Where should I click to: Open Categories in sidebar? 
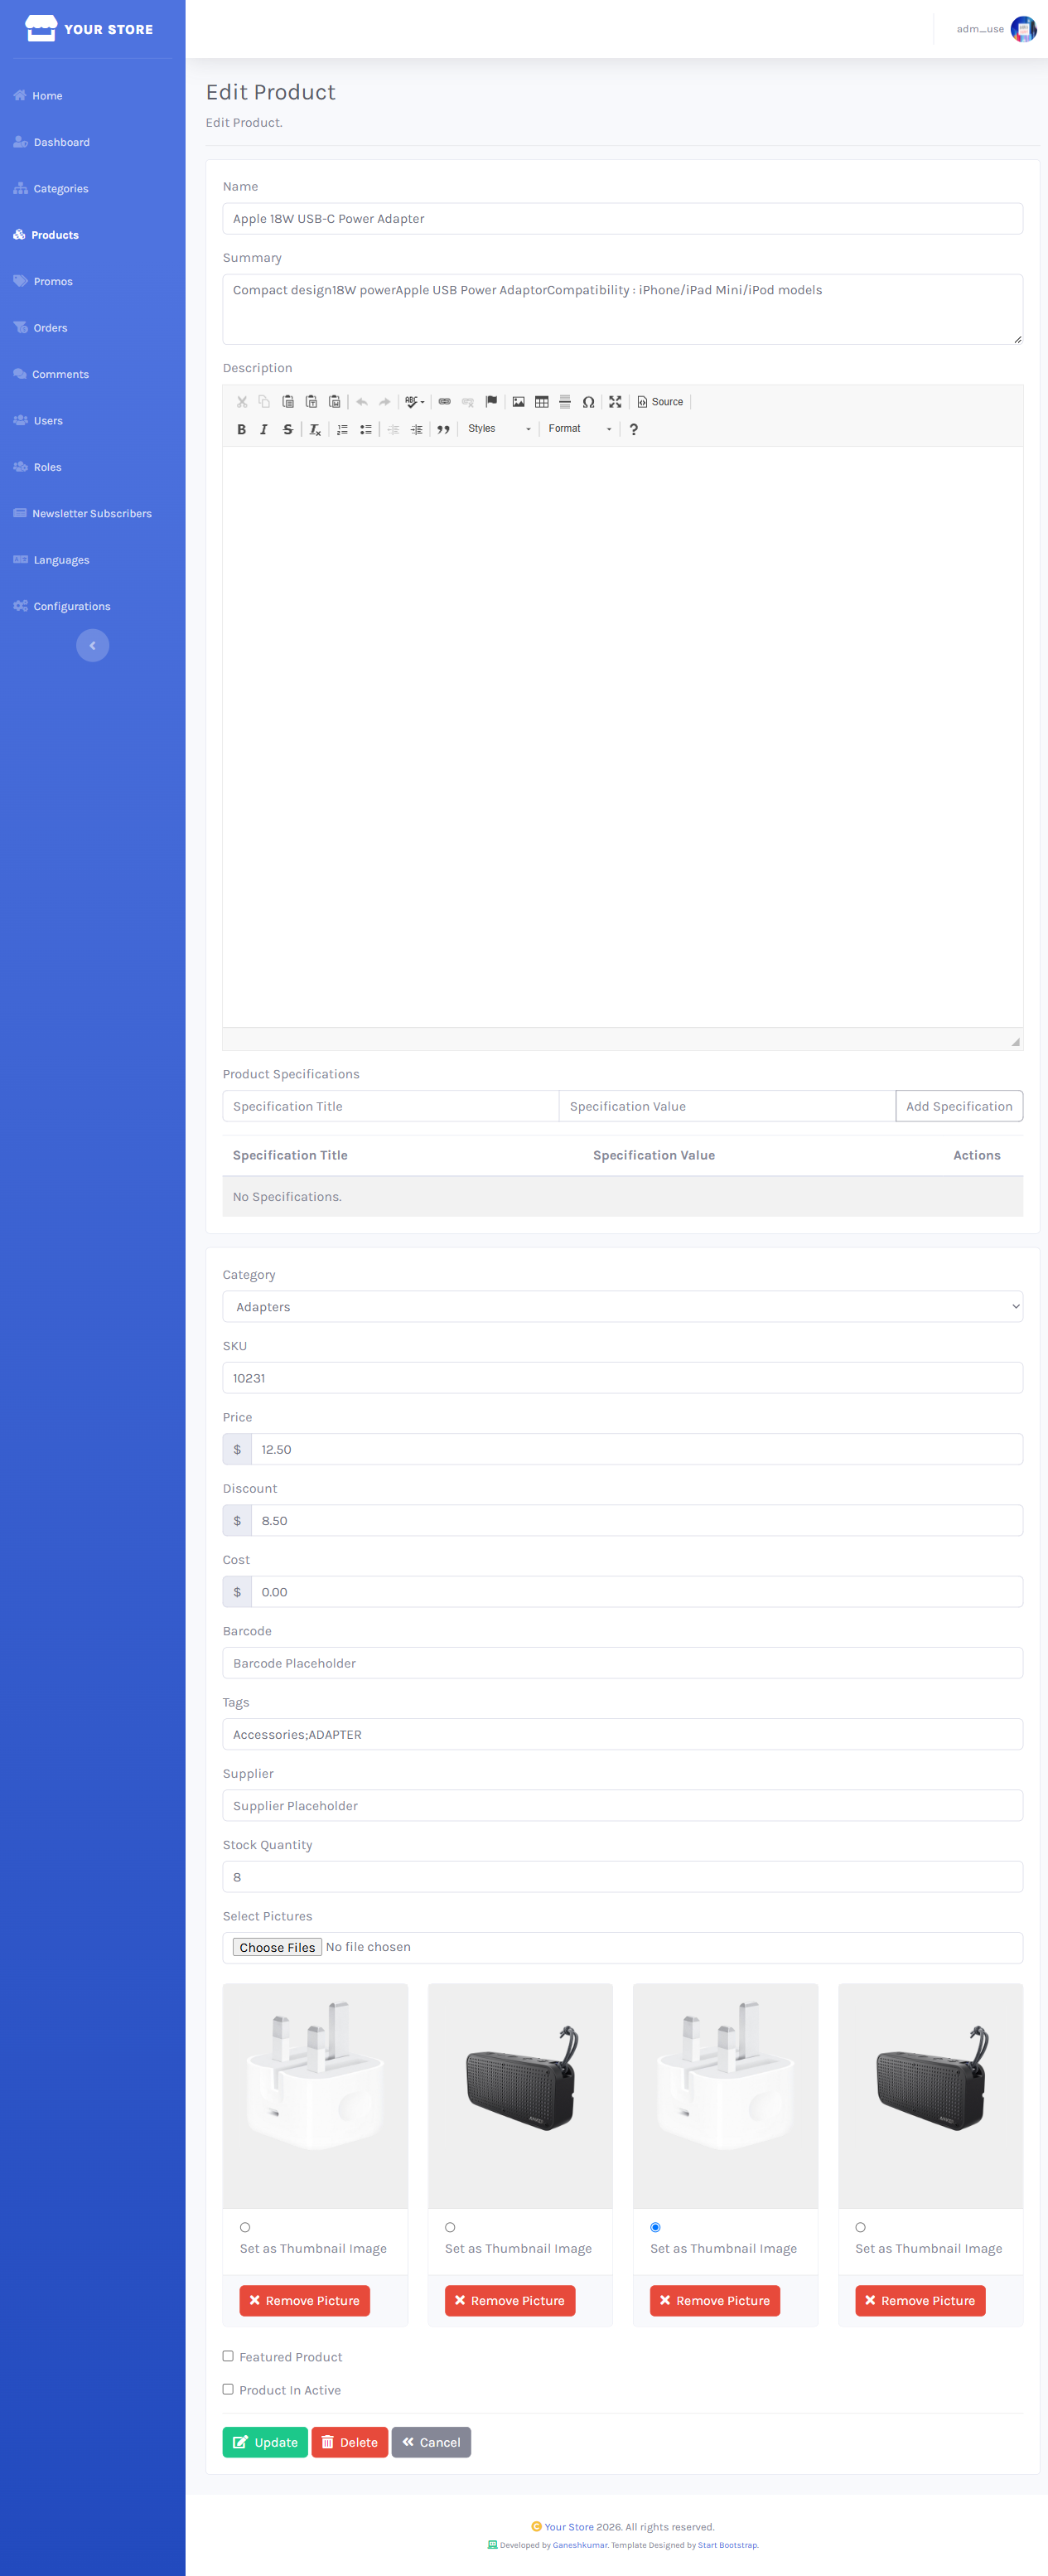coord(51,188)
